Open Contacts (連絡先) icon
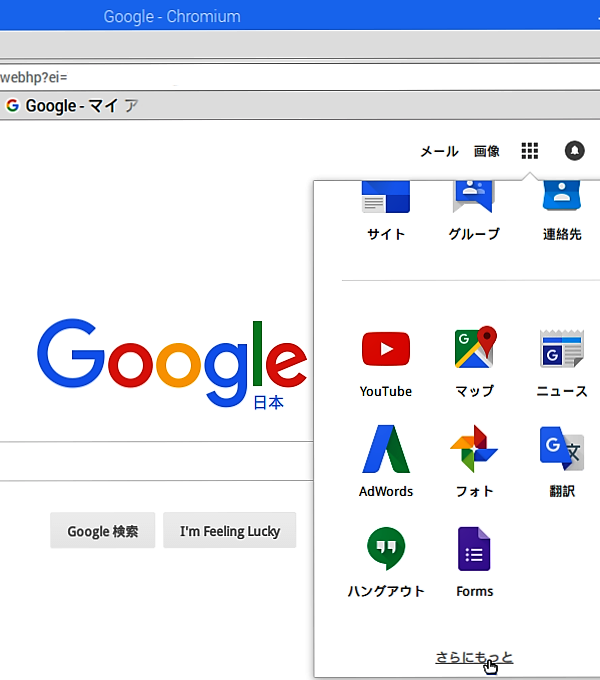The height and width of the screenshot is (680, 600). coord(562,196)
